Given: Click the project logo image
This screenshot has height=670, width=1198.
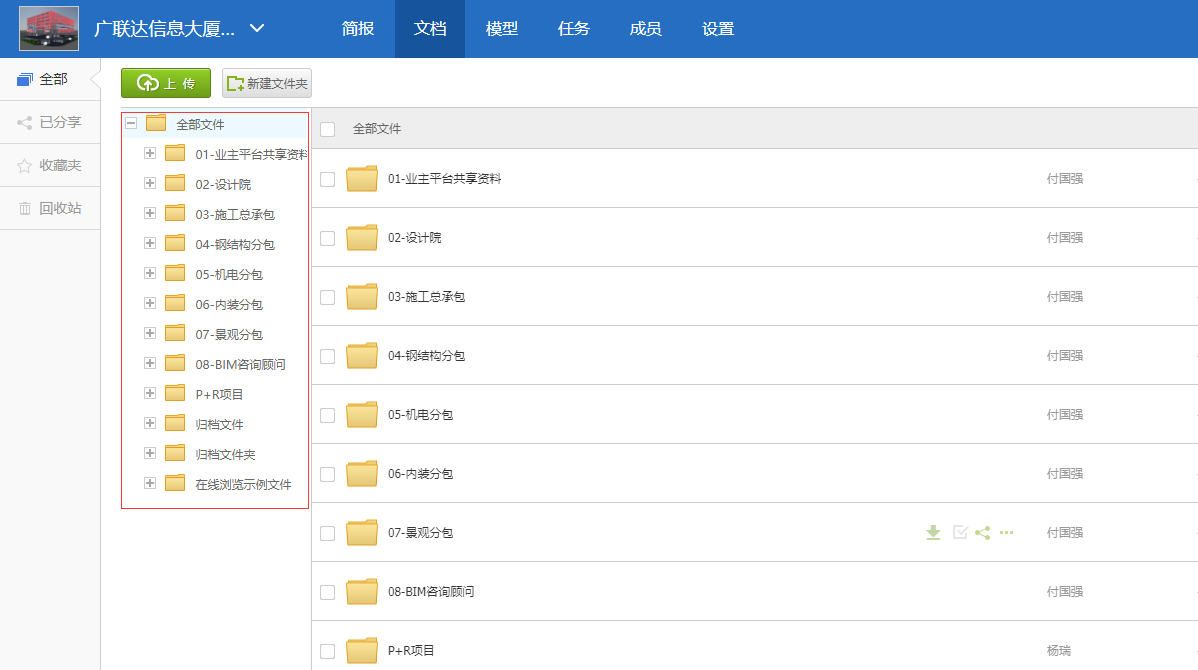Looking at the screenshot, I should (x=46, y=27).
